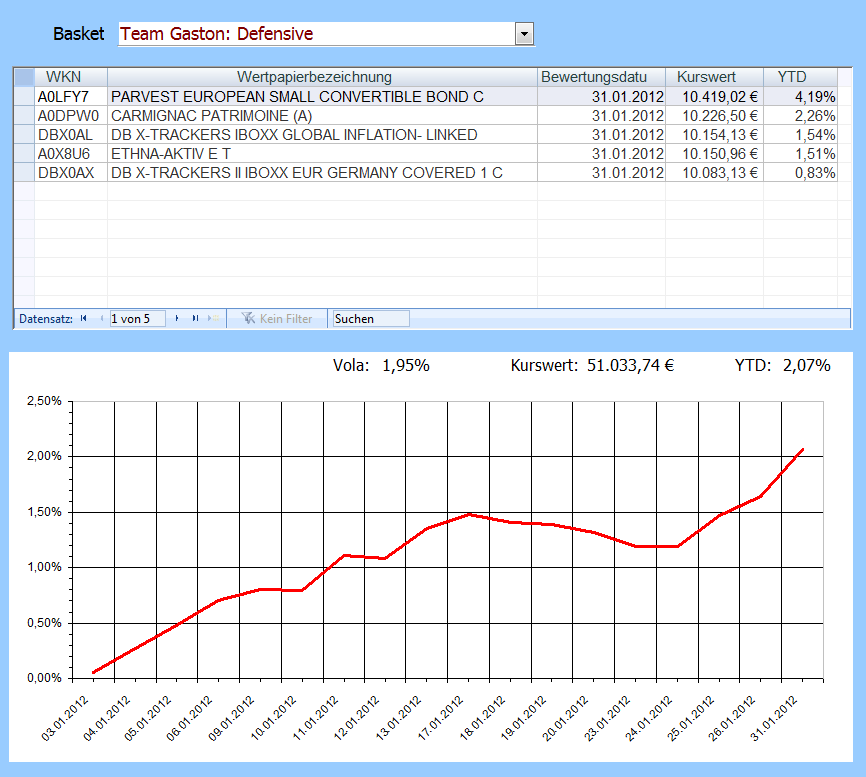Screen dimensions: 866x777
Task: Click the Kein Filter funnel icon
Action: (246, 319)
